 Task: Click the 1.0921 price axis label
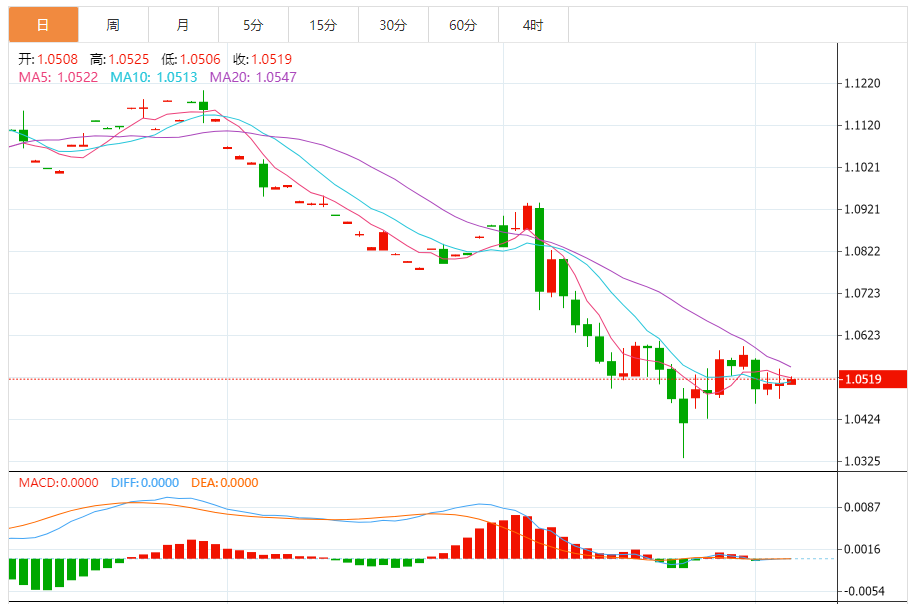[863, 209]
